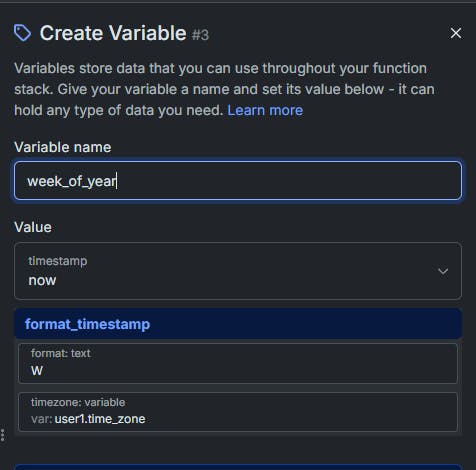Grab the dotted drag handle on left edge

click(2, 435)
